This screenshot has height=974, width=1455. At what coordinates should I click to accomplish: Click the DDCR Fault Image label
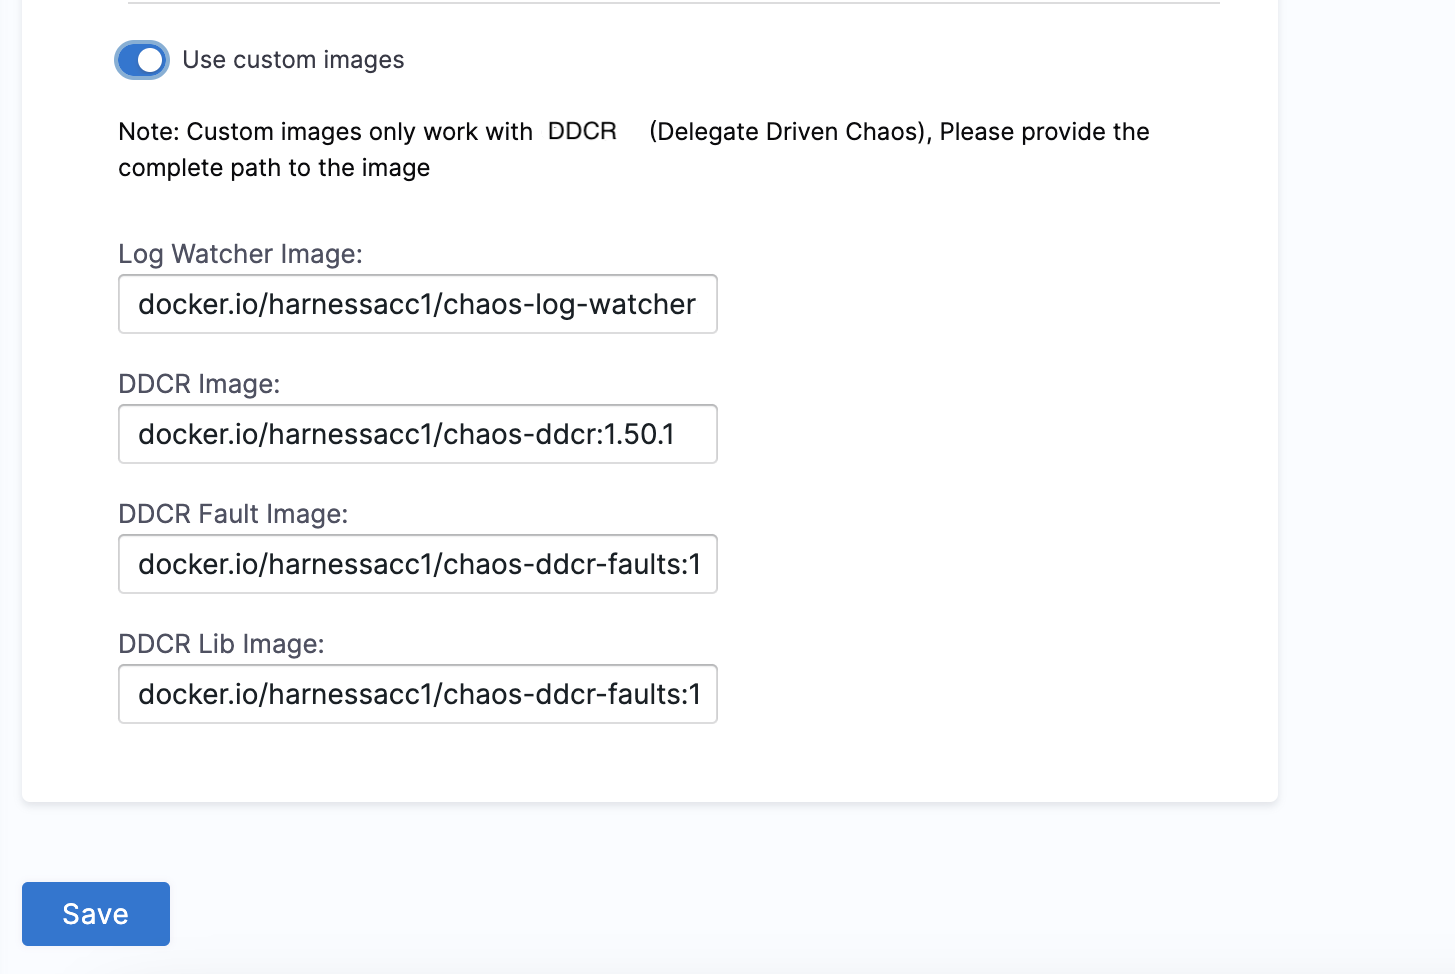(x=232, y=514)
